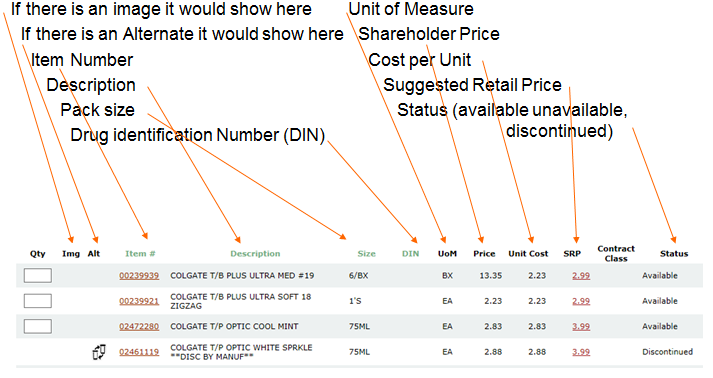This screenshot has width=713, height=378.
Task: Select description COLGATE T/P OPTIC WHITE SPRKLE
Action: [241, 352]
